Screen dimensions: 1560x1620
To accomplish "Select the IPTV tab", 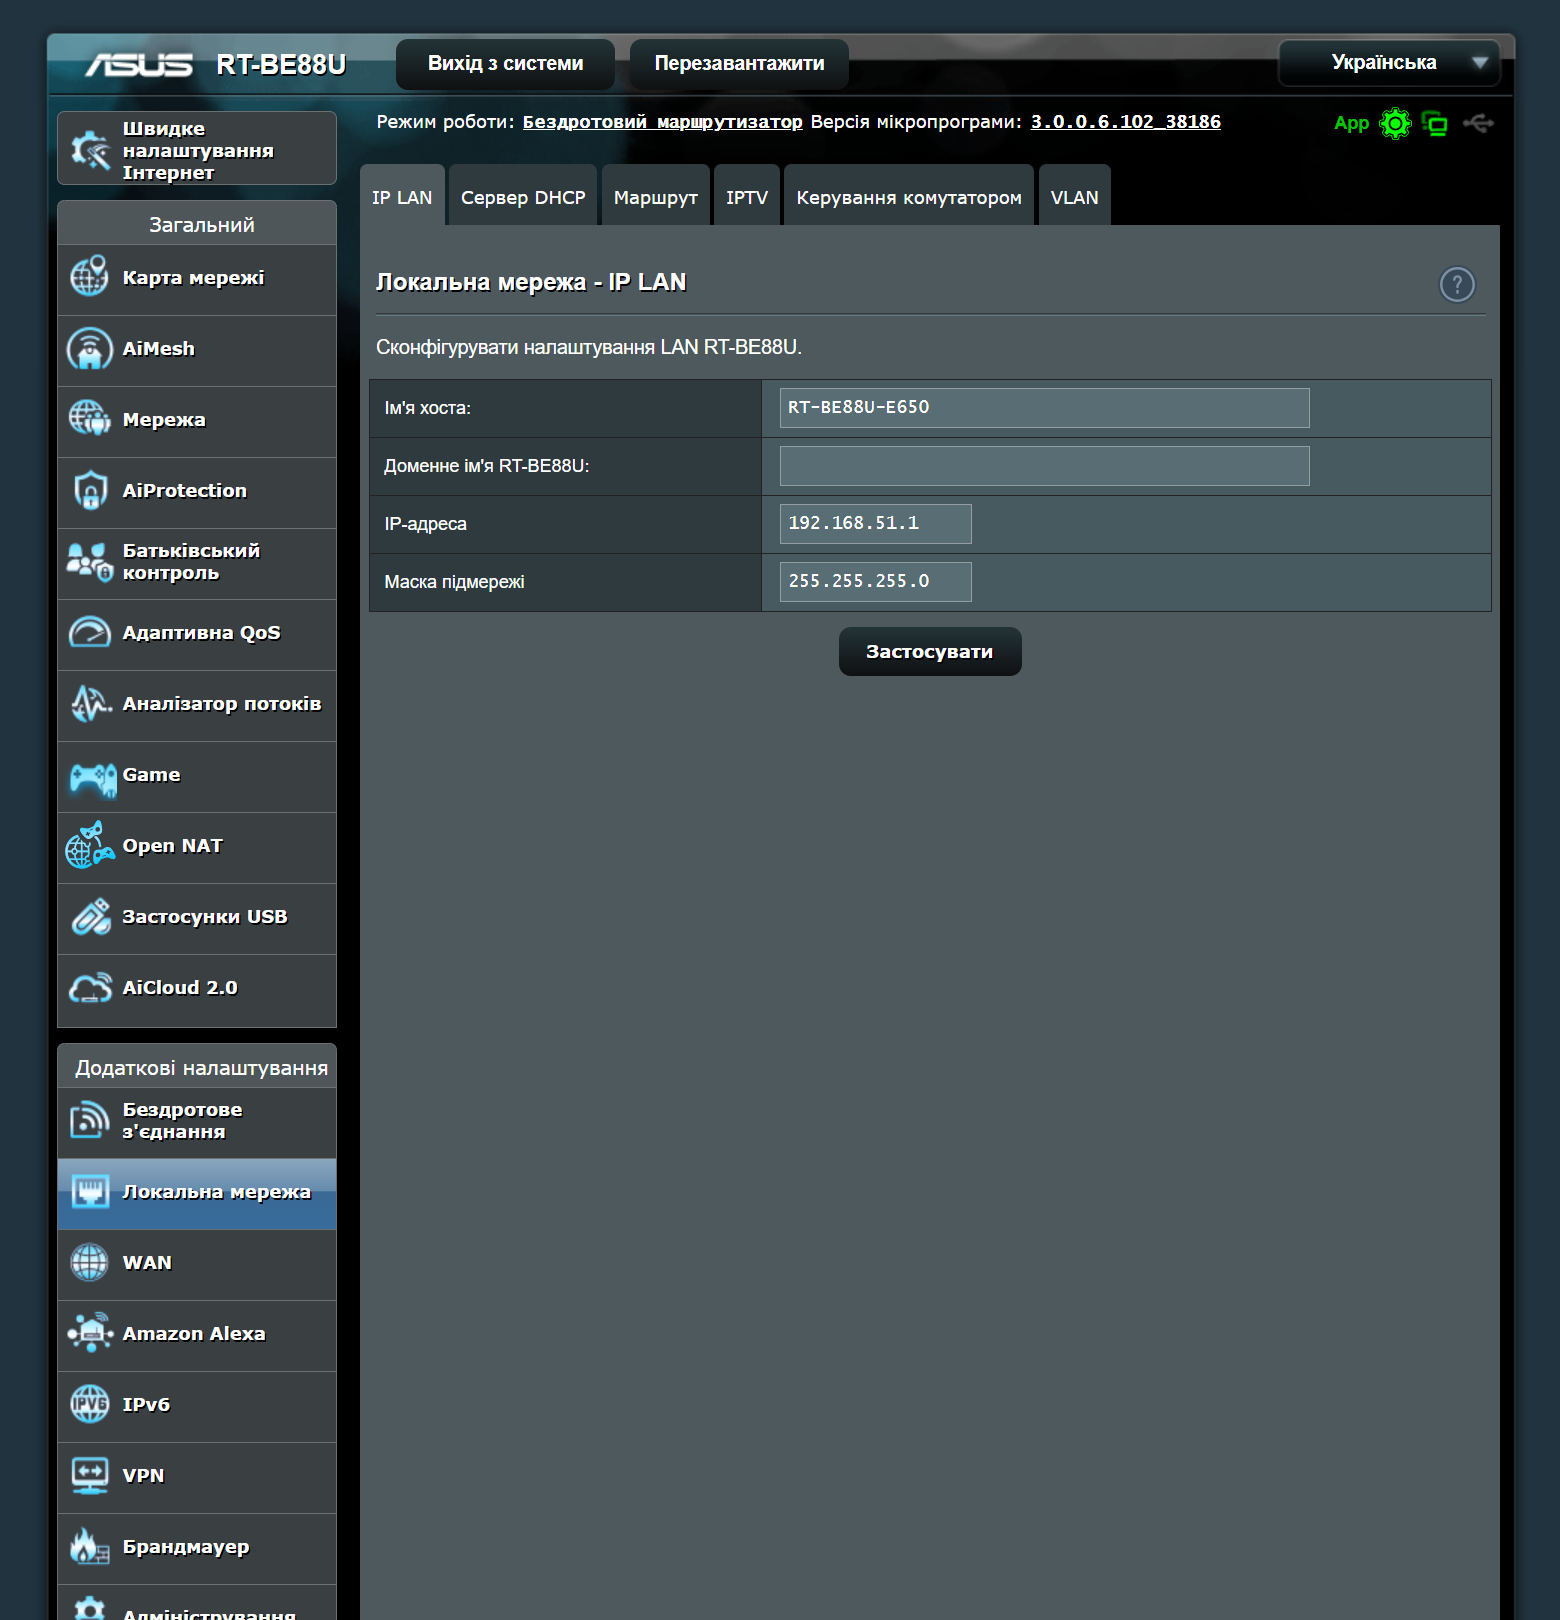I will pos(747,197).
